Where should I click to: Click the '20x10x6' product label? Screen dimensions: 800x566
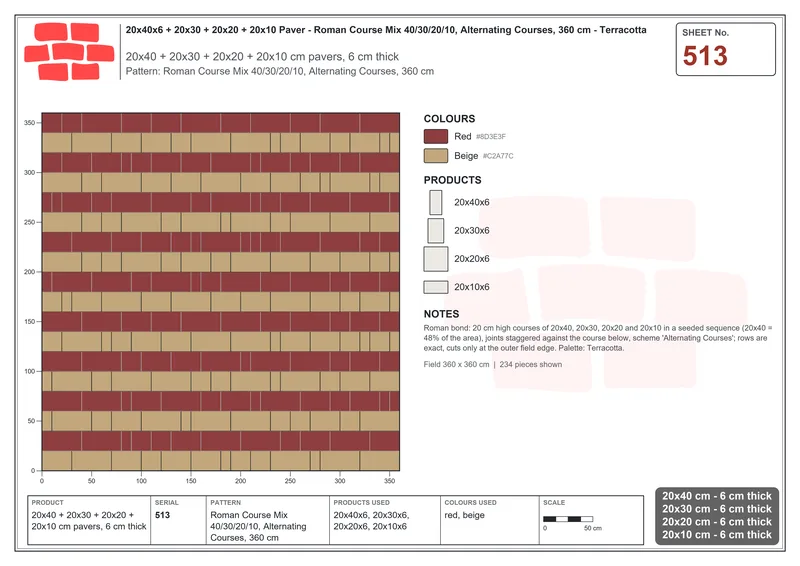[x=472, y=287]
